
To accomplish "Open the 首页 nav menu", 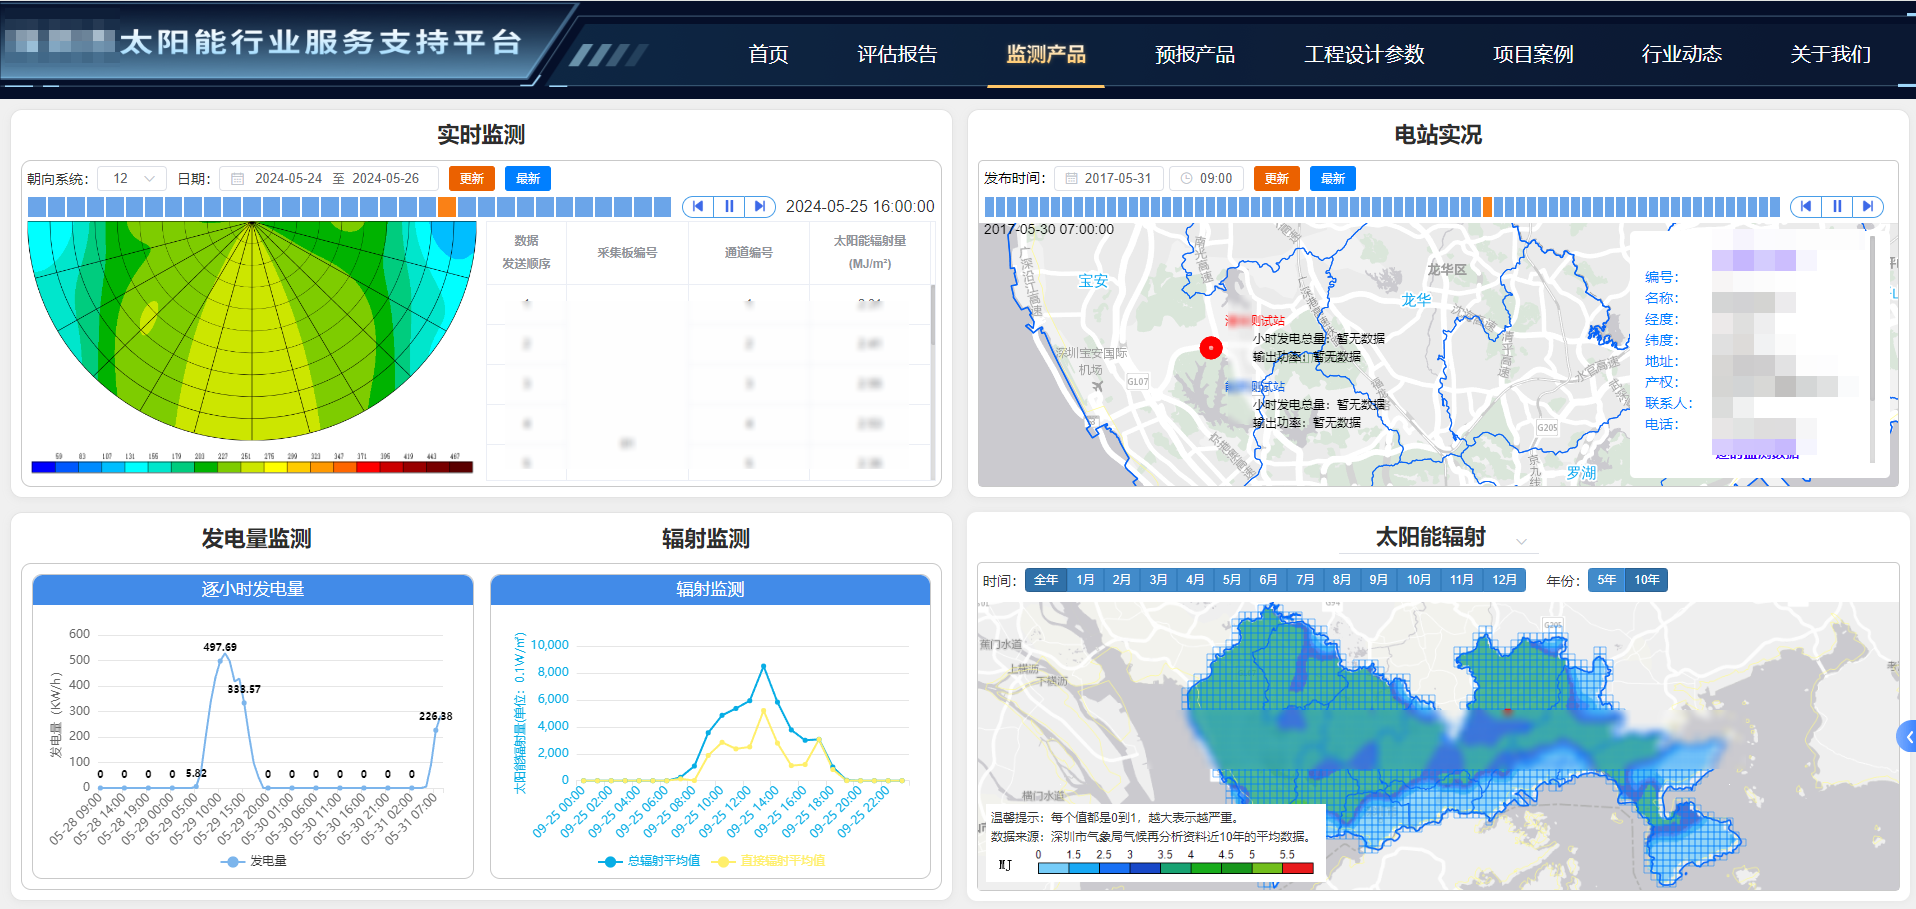I will (768, 54).
